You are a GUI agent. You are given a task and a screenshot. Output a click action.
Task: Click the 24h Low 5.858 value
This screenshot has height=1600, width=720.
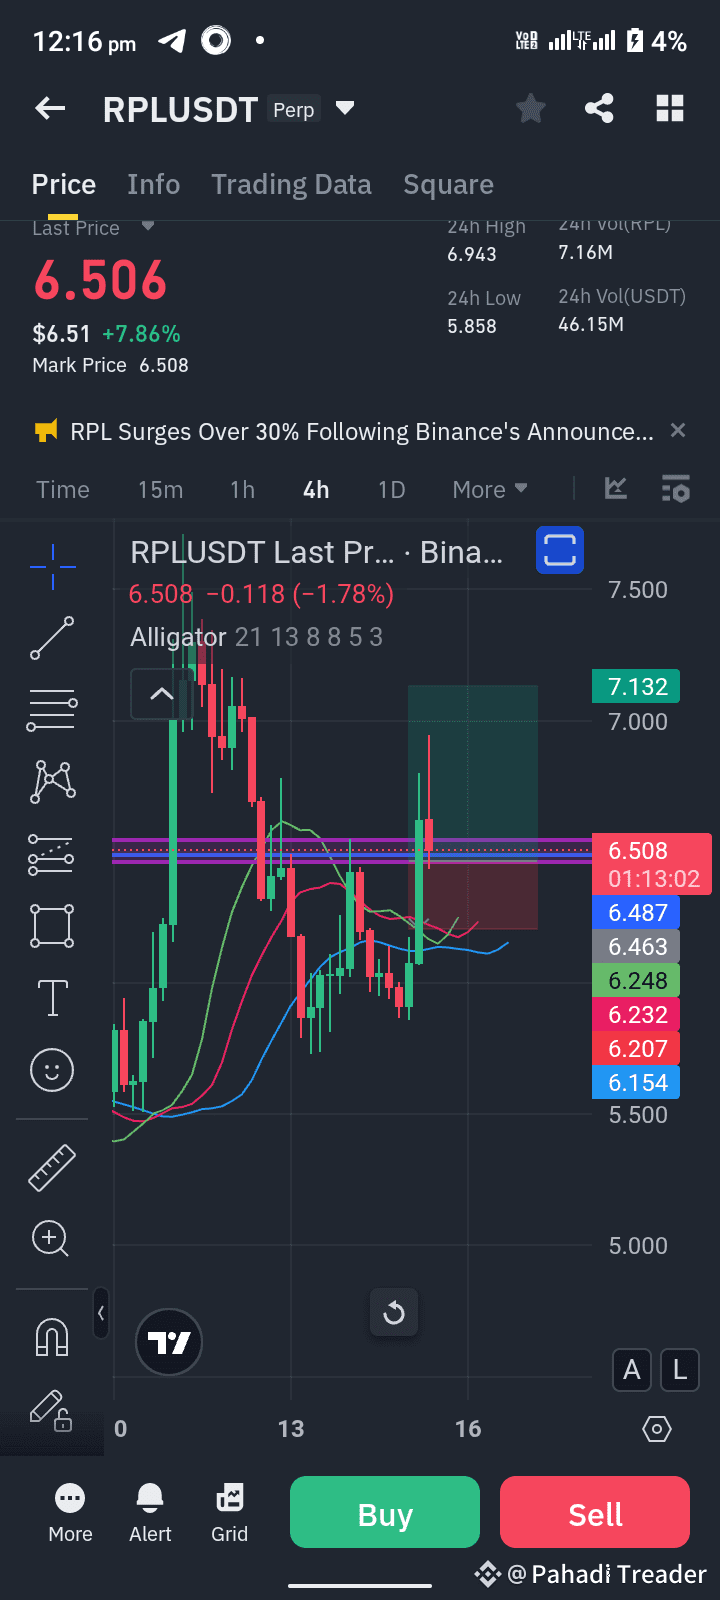(472, 326)
